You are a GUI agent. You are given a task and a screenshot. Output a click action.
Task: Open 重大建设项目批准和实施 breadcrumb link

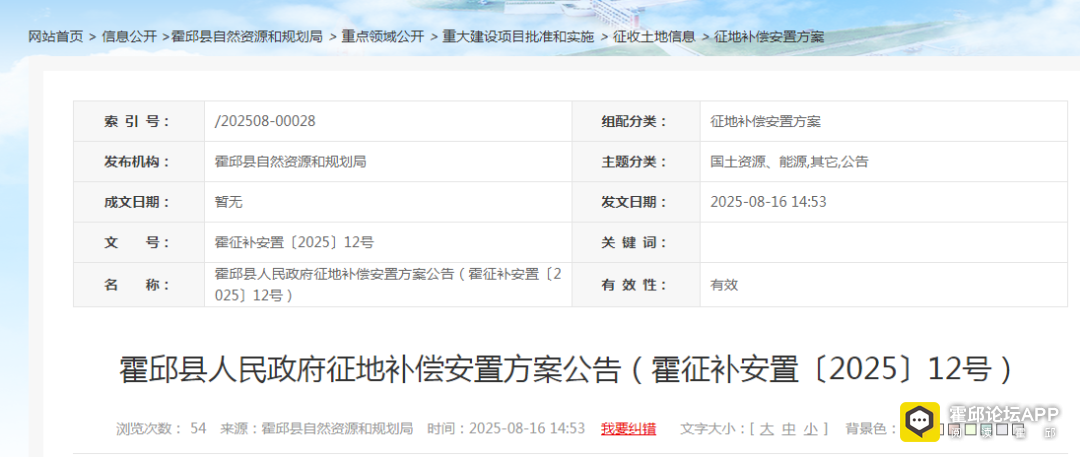tap(518, 36)
